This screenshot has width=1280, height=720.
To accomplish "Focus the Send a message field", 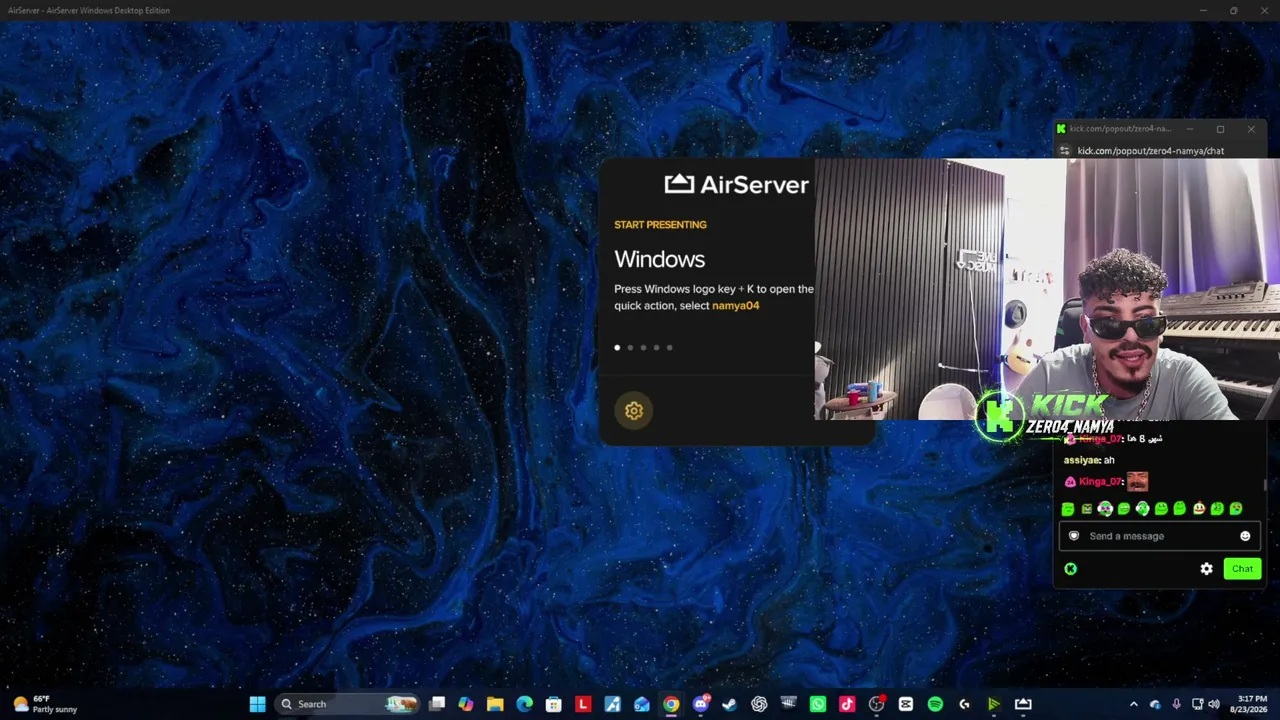I will [x=1160, y=536].
